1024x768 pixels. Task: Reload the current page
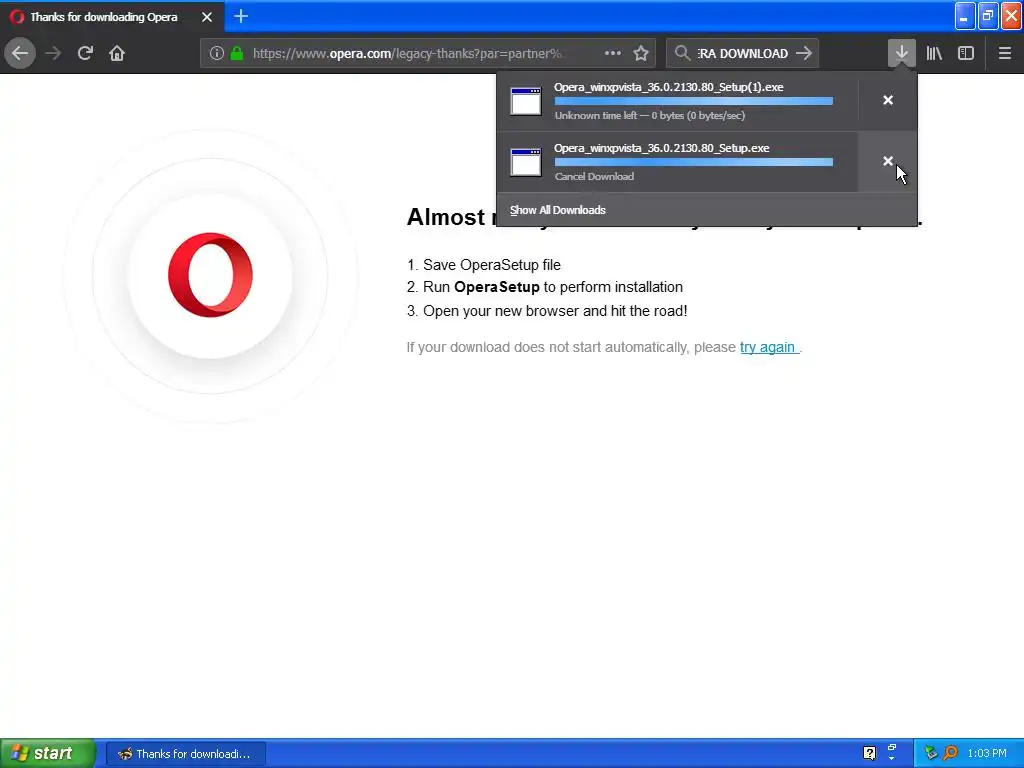click(85, 53)
